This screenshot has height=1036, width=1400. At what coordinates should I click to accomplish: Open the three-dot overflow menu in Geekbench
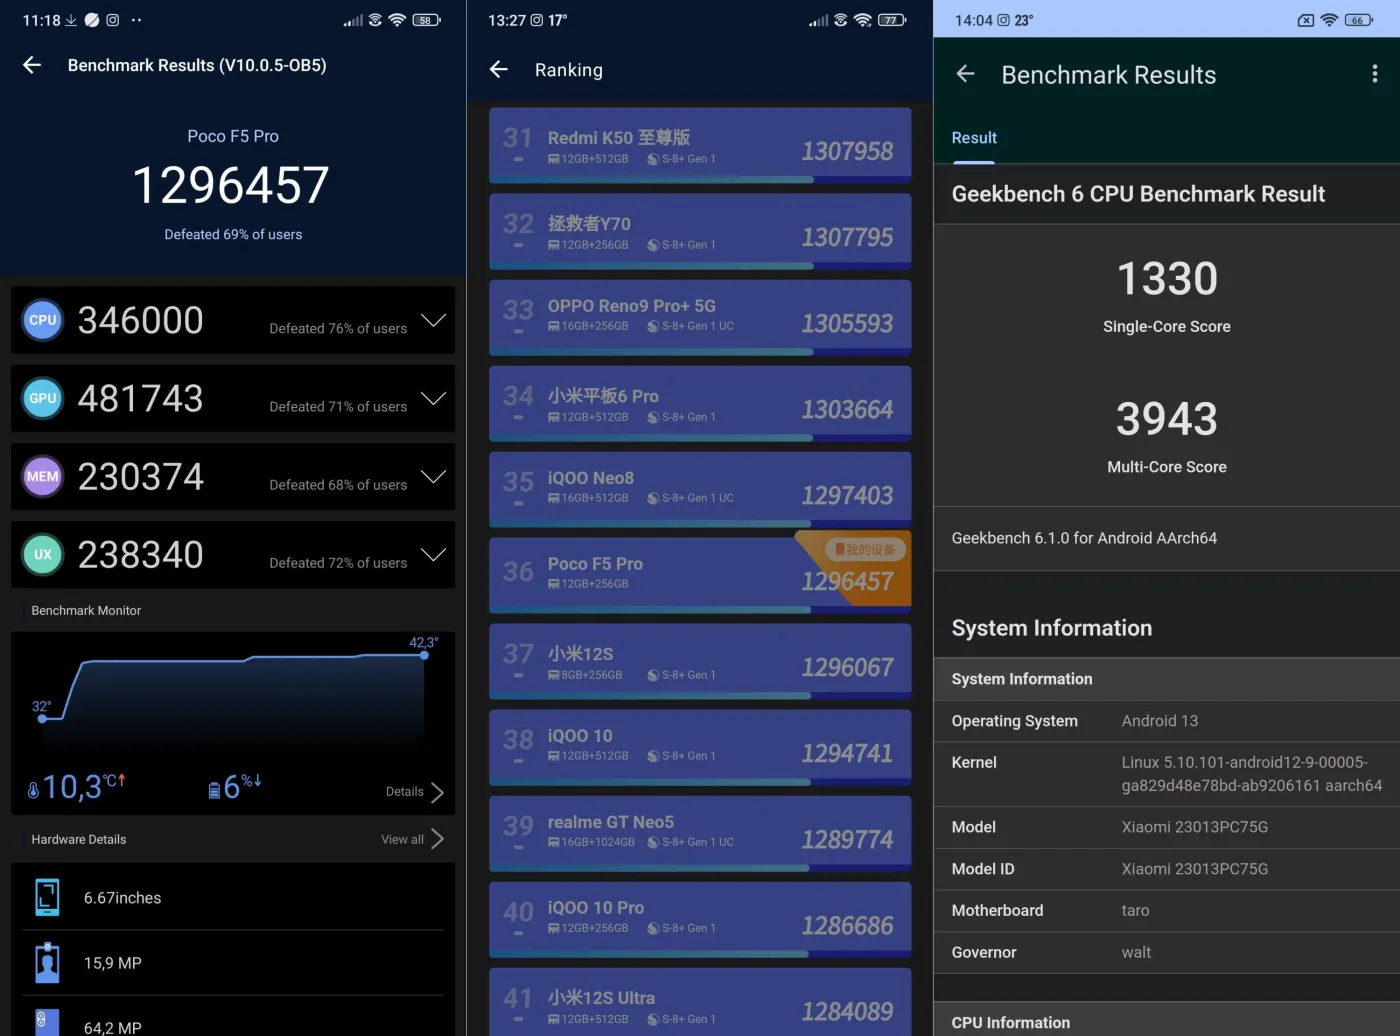pos(1375,74)
